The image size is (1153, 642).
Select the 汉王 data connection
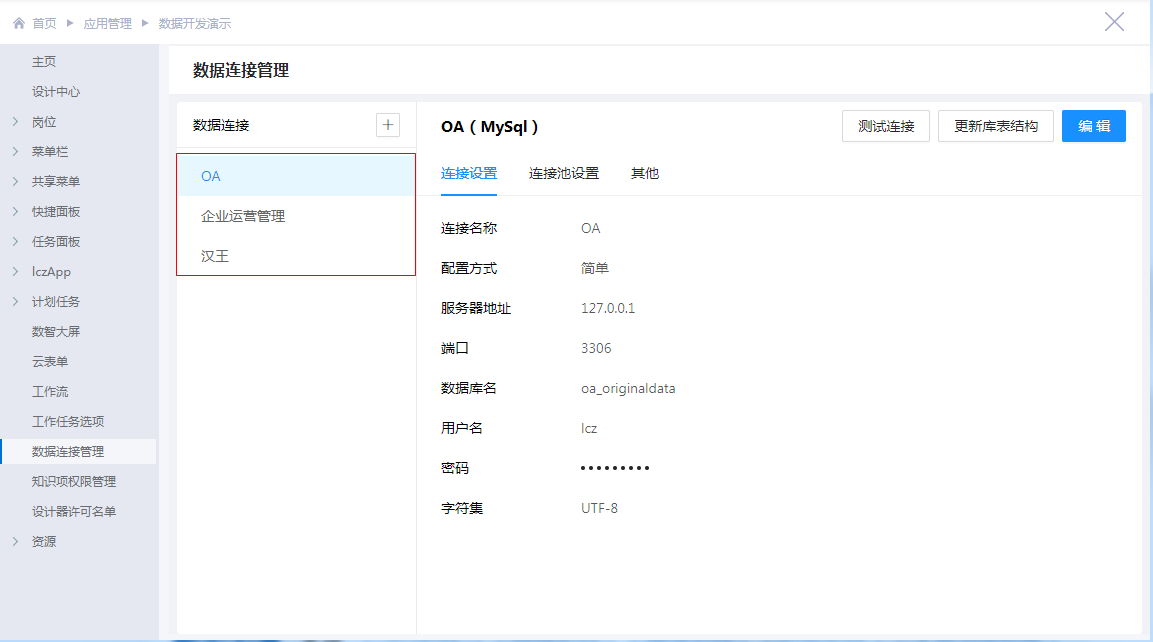point(215,256)
